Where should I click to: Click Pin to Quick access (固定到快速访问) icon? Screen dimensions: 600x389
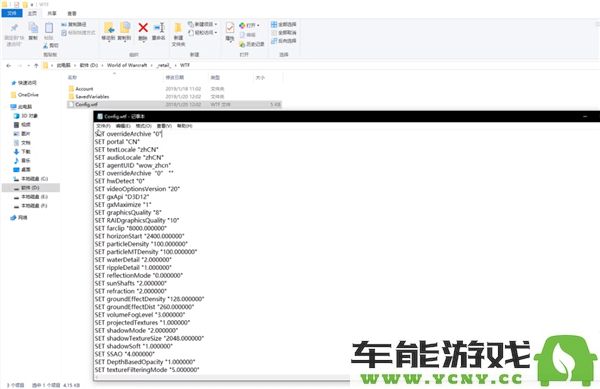tap(14, 28)
